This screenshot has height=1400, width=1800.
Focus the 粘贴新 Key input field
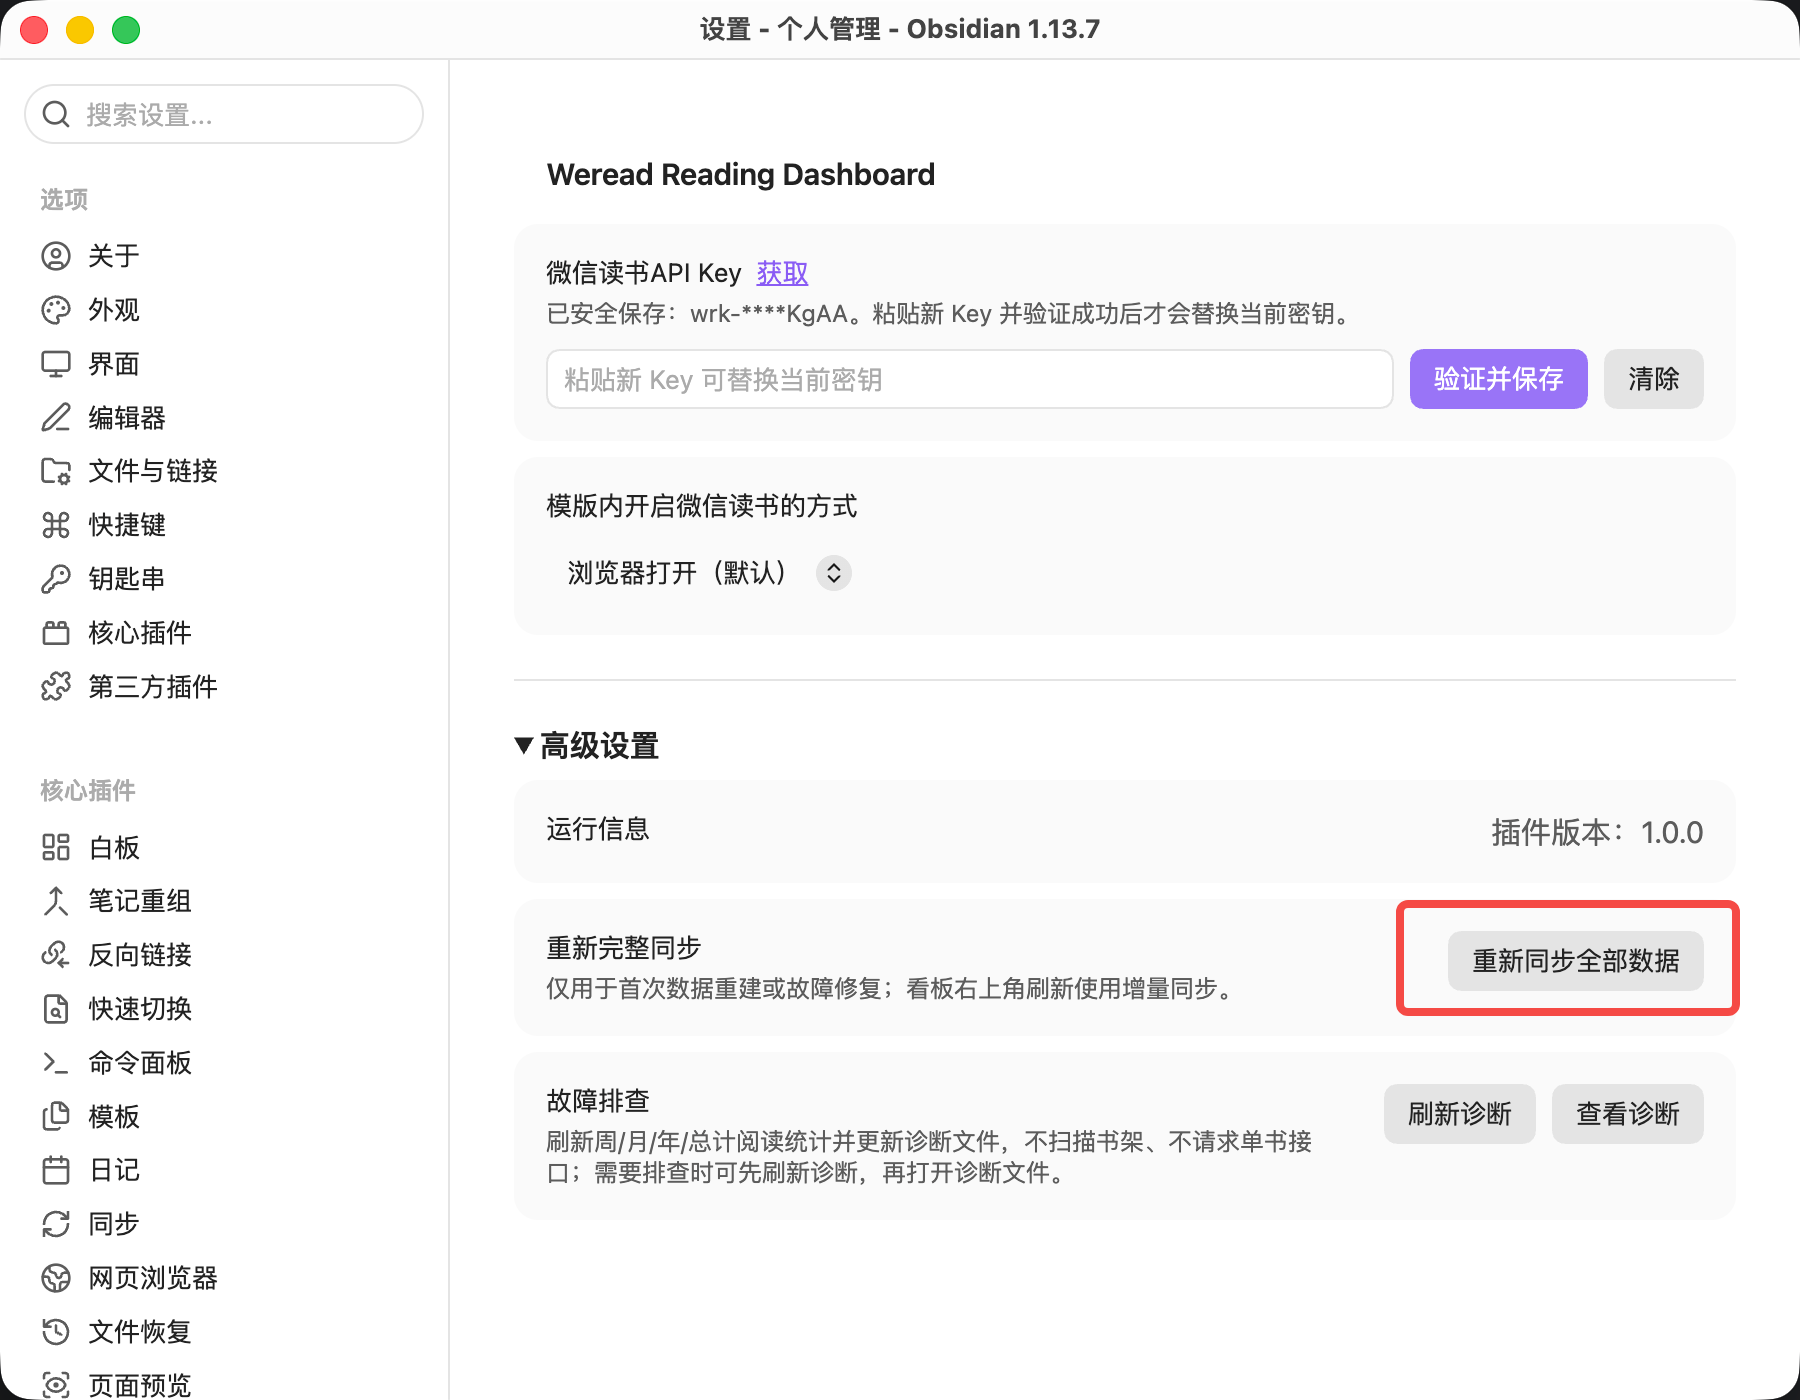969,379
